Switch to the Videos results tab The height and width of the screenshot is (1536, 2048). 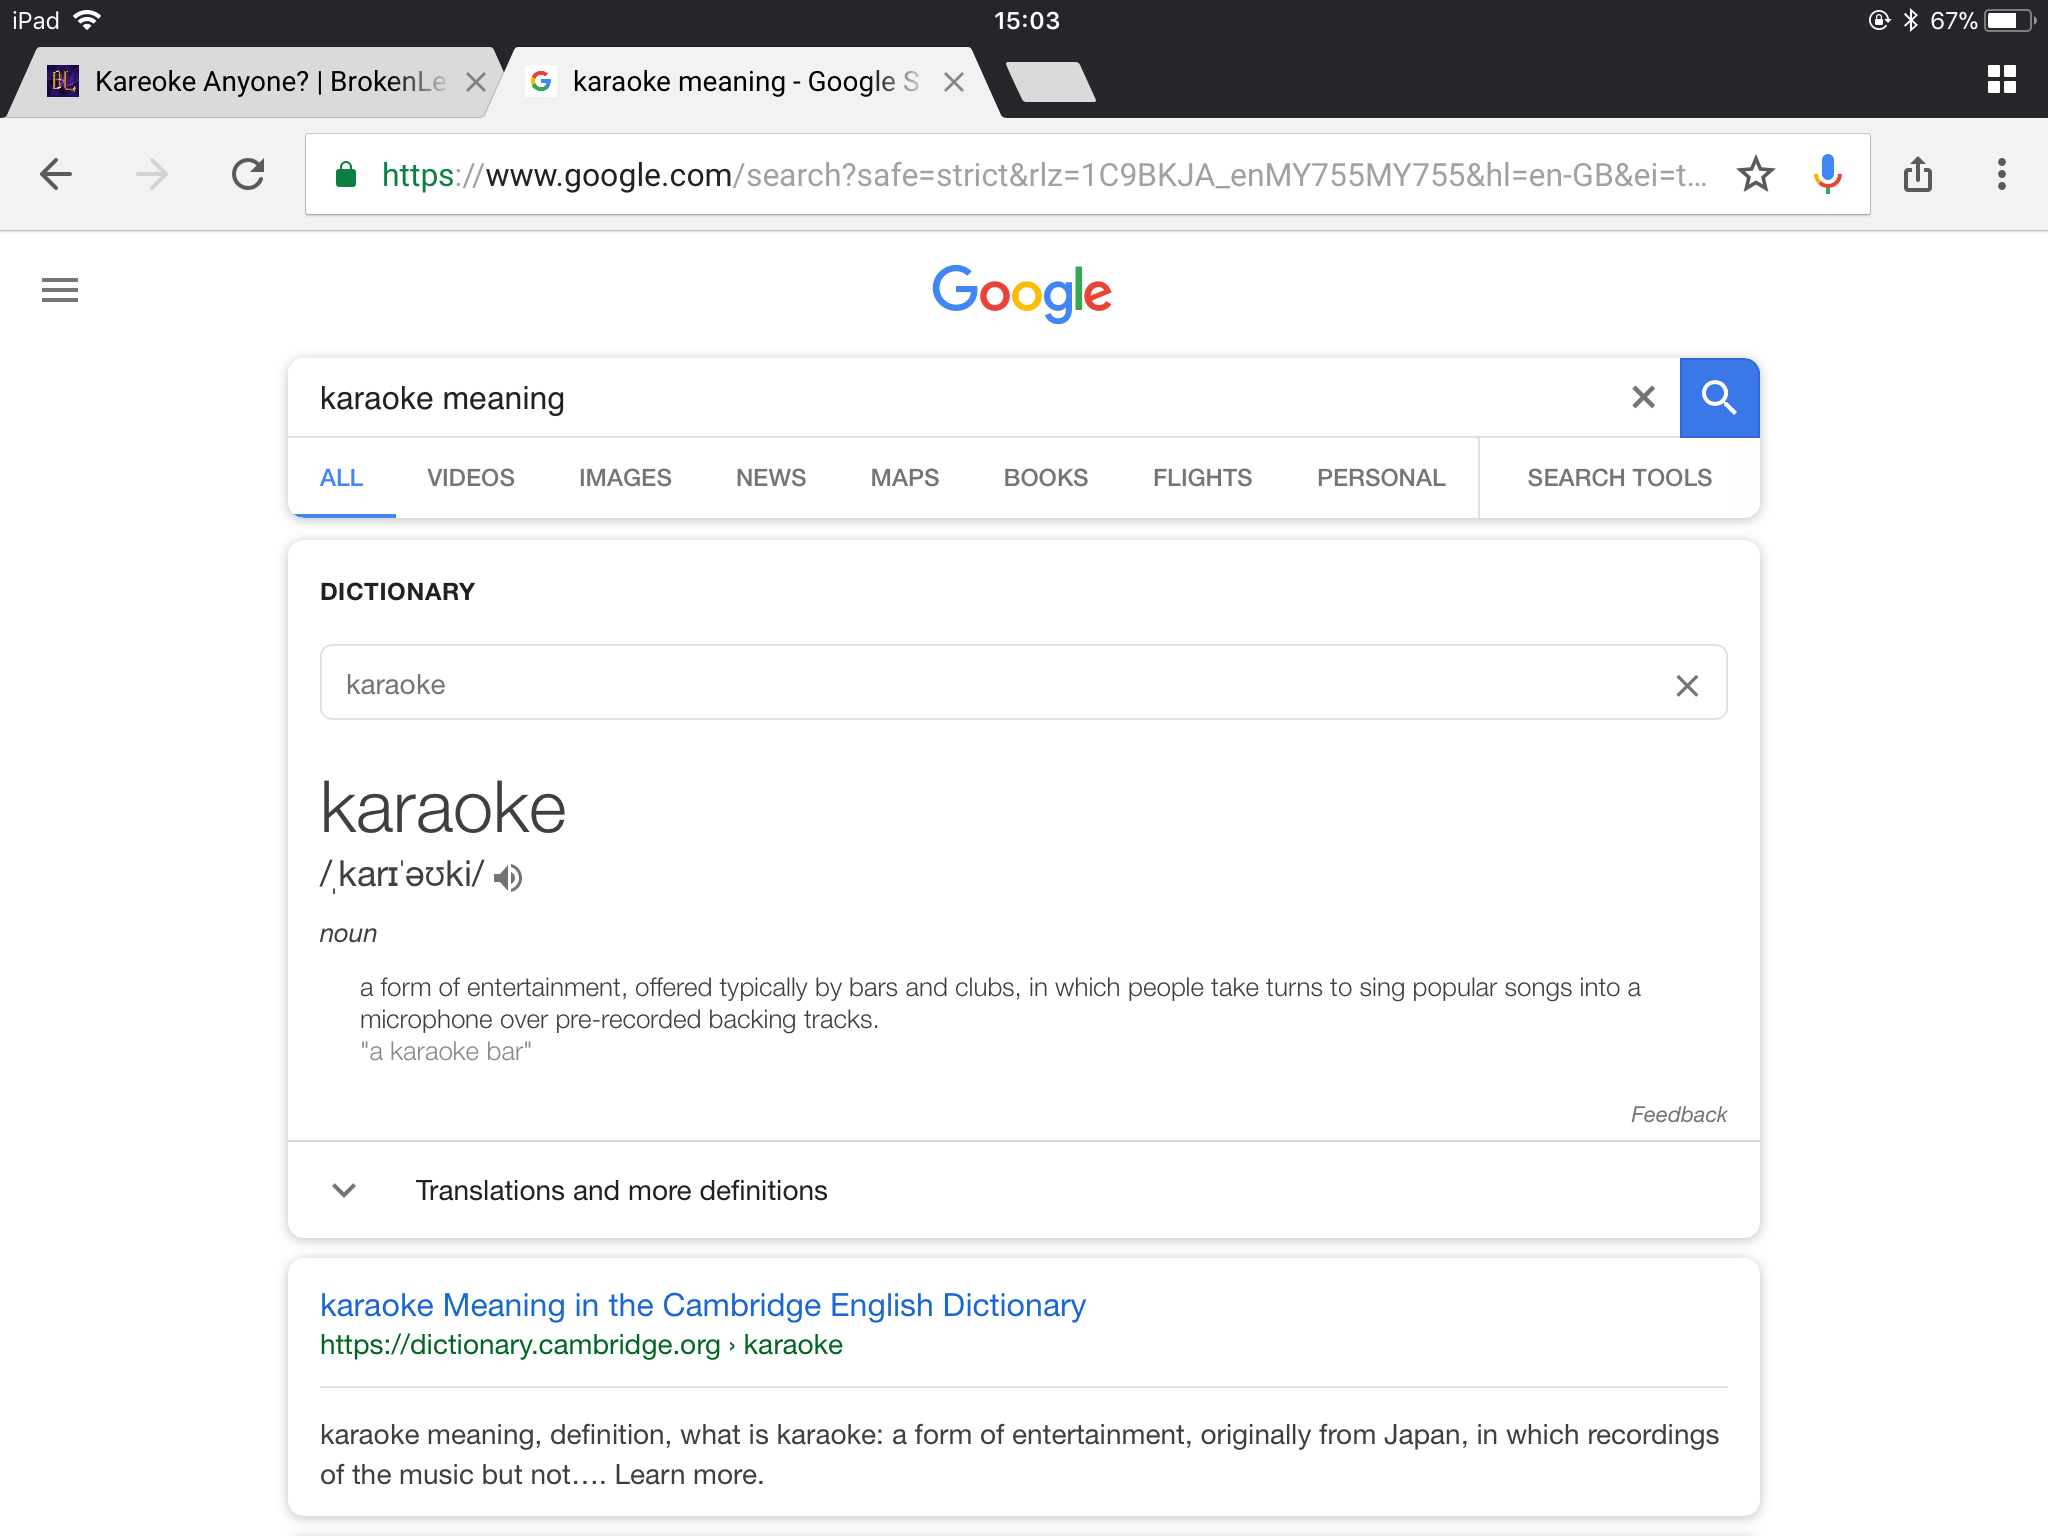(470, 478)
